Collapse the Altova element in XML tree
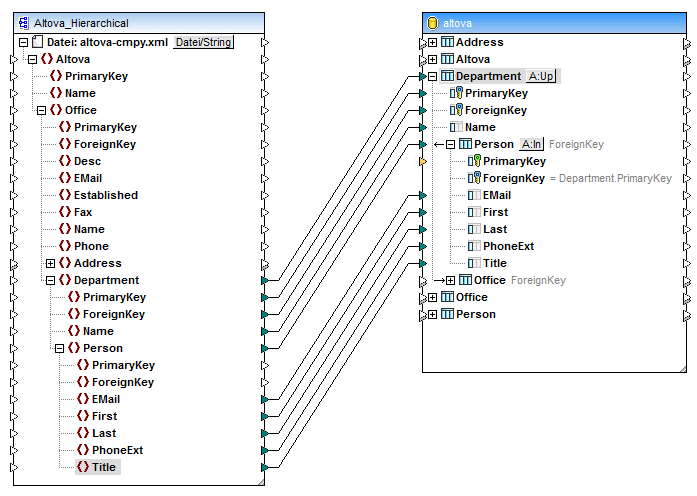Viewport: 697px width, 496px height. click(32, 60)
